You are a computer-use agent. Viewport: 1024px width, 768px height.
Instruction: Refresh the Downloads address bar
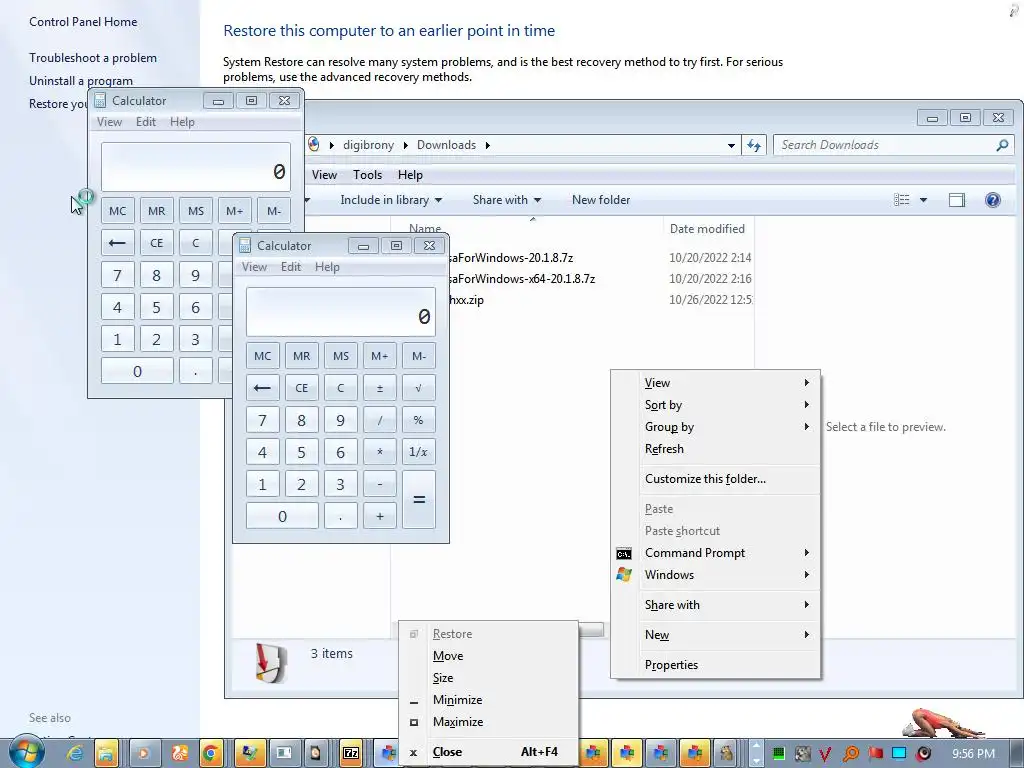click(x=754, y=145)
